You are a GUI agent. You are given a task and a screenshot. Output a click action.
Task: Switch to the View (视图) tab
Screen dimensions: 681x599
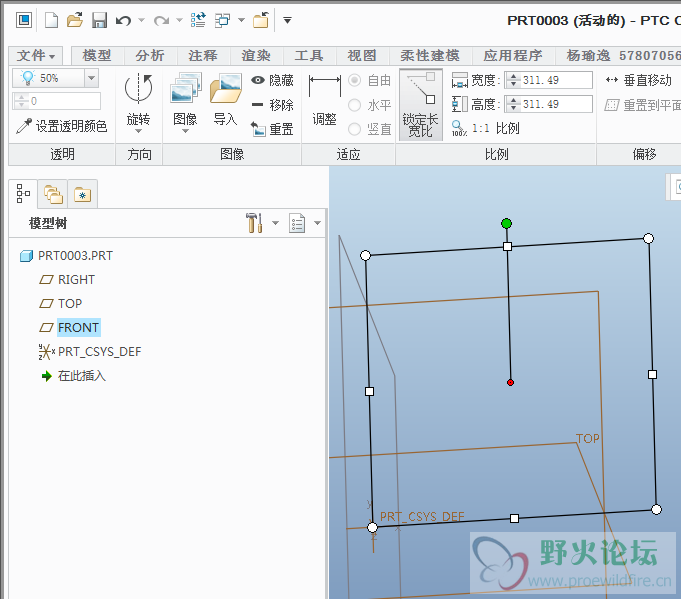[362, 56]
